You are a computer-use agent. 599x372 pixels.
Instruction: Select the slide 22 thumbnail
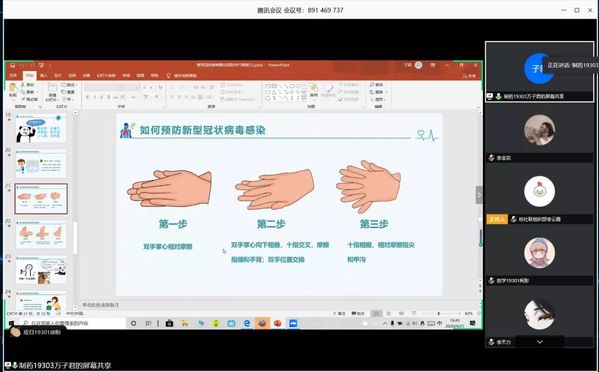point(41,235)
